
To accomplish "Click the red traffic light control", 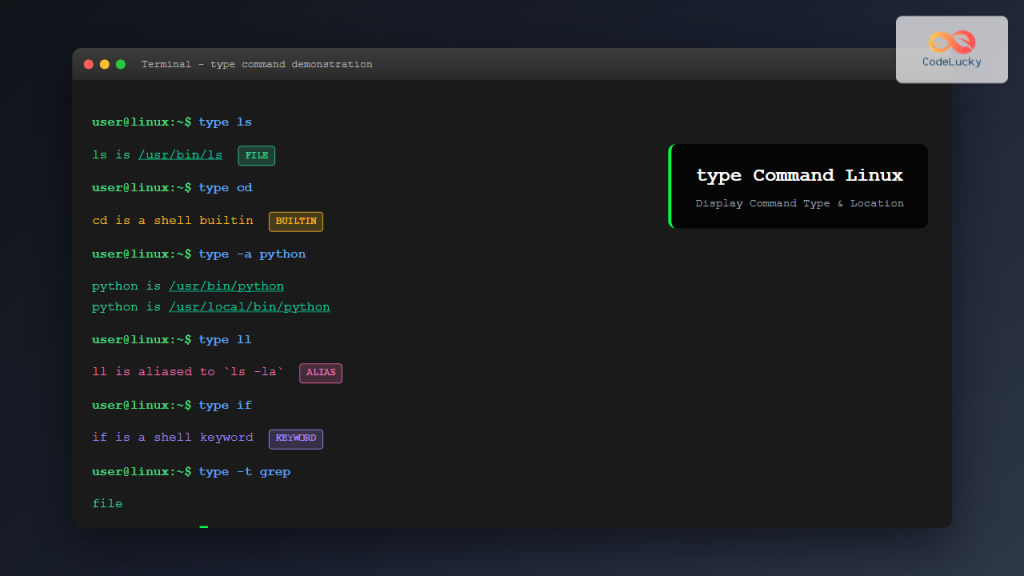I will tap(89, 62).
